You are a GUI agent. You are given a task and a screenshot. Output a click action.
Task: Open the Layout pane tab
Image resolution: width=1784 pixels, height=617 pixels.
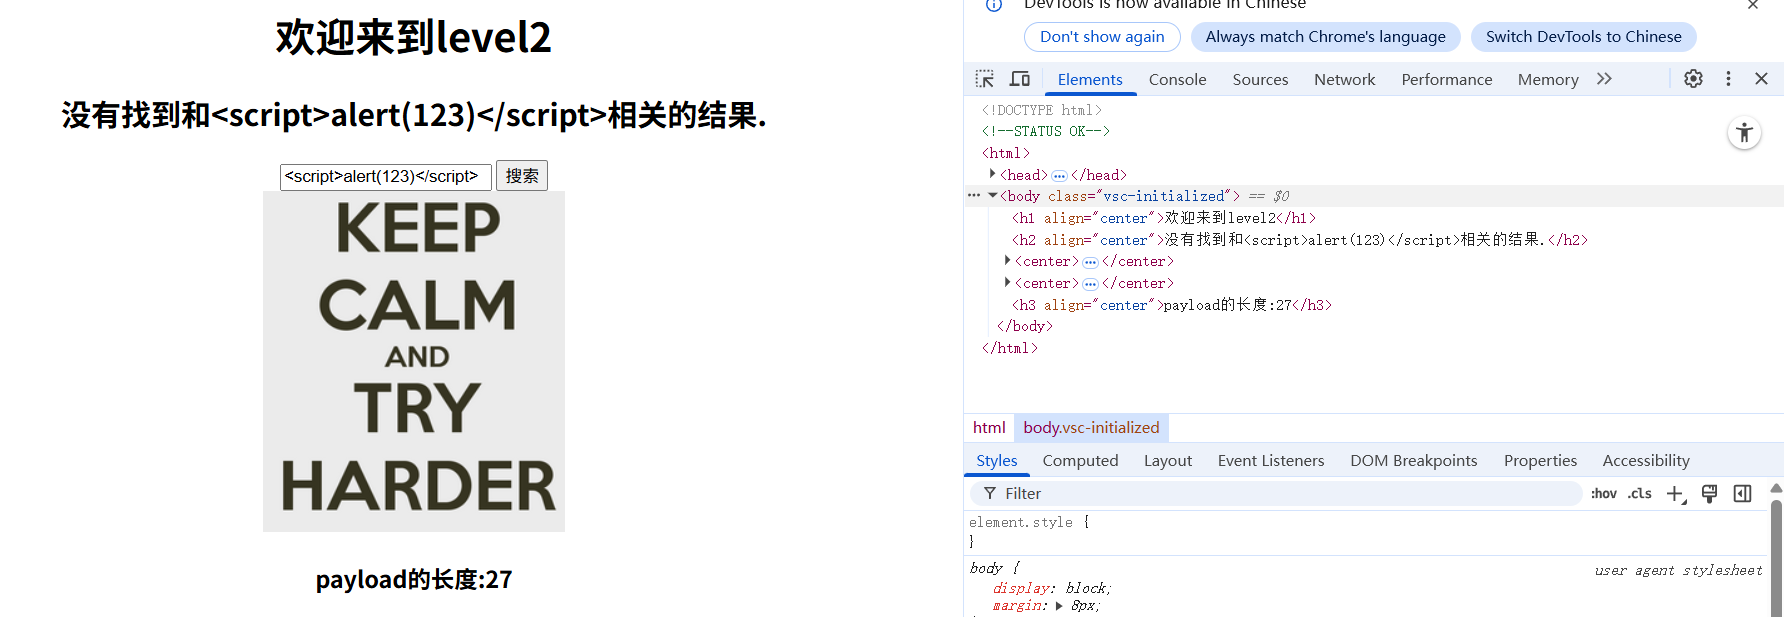pyautogui.click(x=1168, y=461)
